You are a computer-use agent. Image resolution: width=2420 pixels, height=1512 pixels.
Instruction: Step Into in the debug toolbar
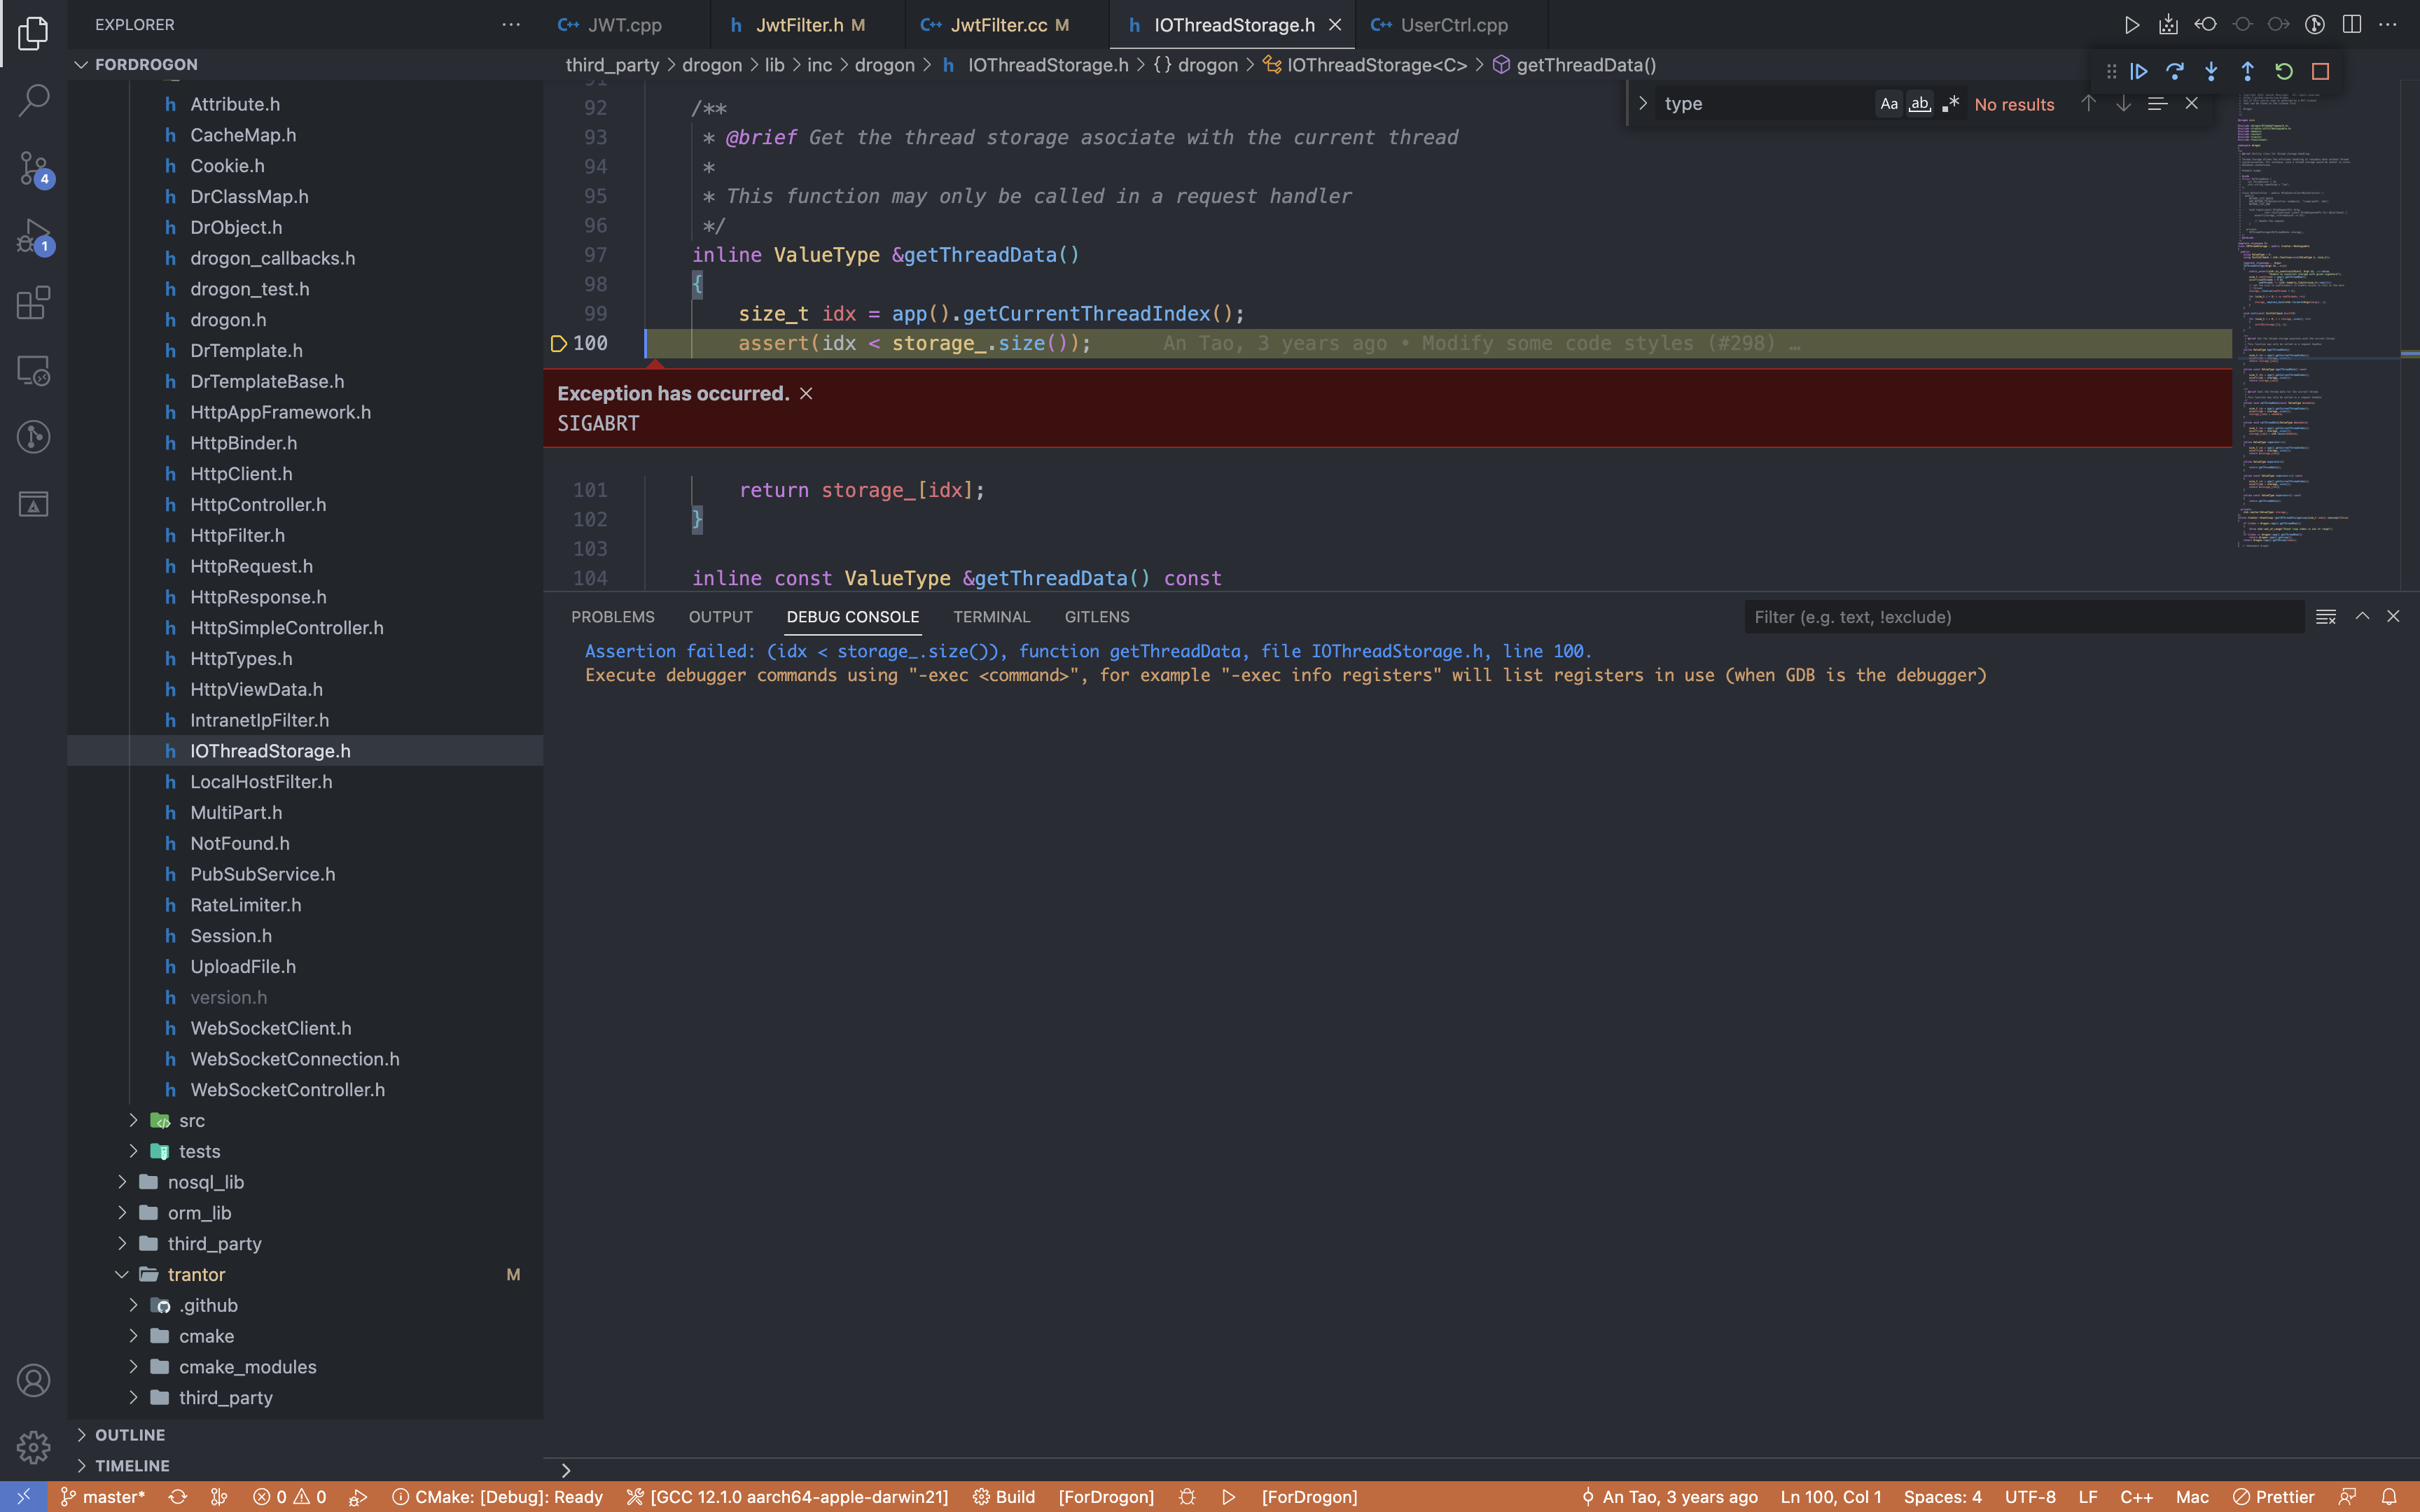click(2211, 72)
